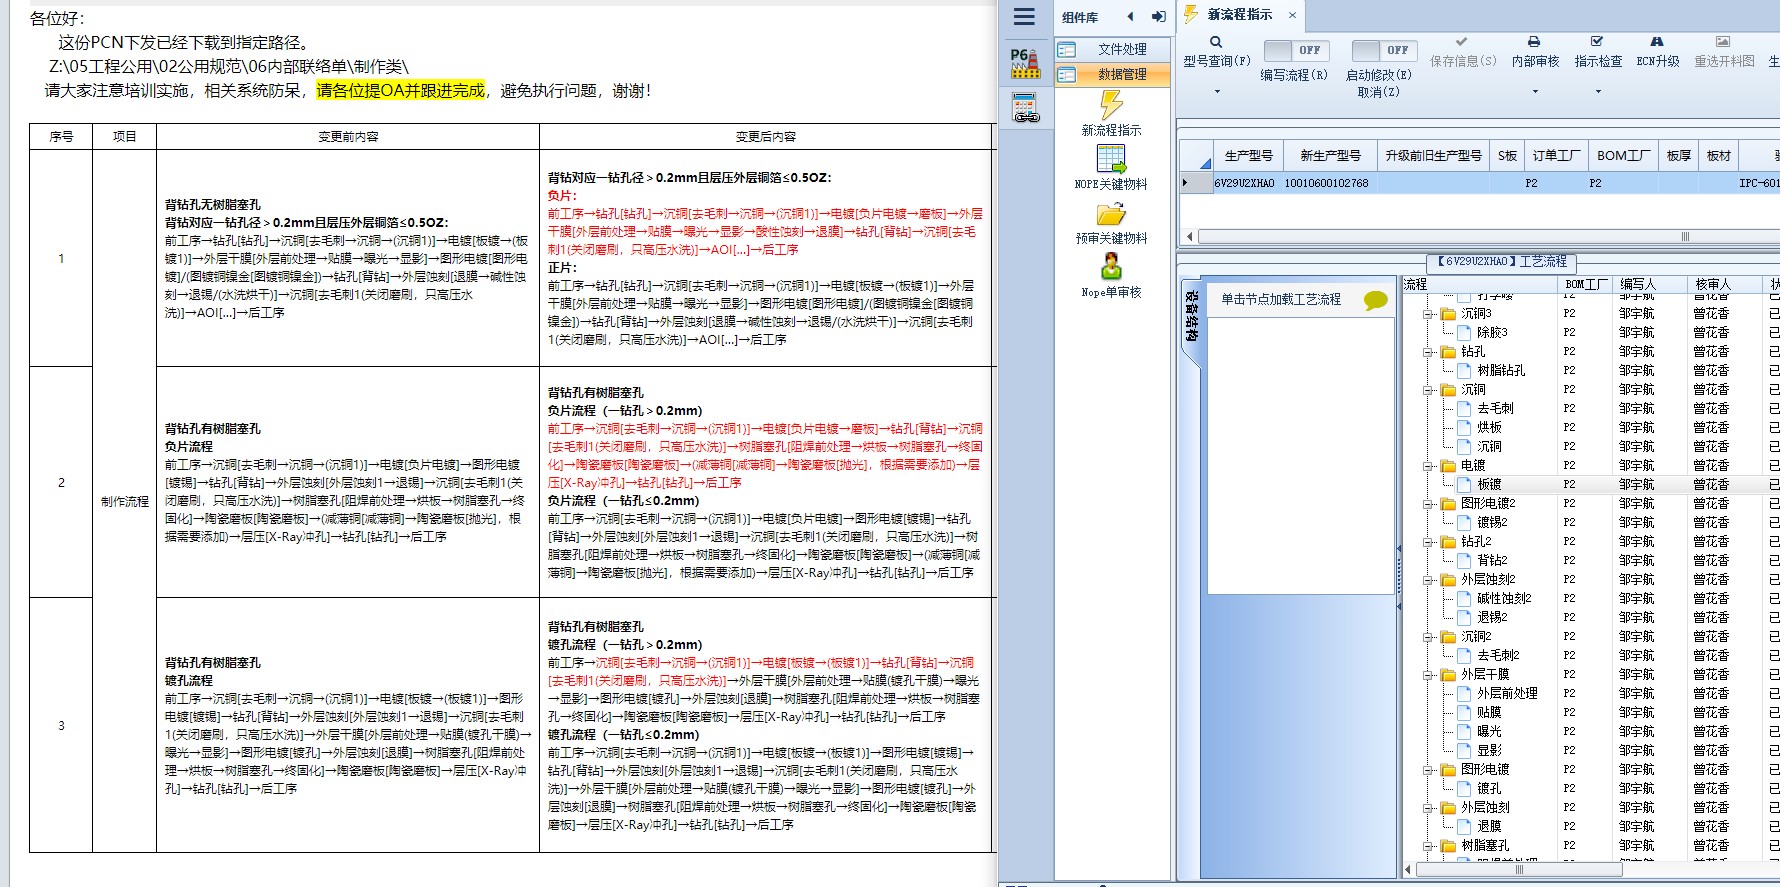Click 内部审核 printer icon

point(1534,41)
